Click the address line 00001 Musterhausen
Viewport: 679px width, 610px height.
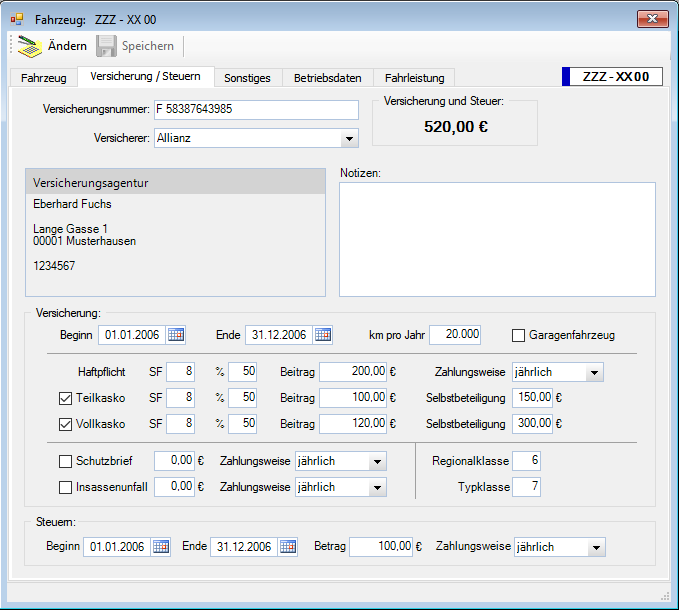click(x=84, y=242)
